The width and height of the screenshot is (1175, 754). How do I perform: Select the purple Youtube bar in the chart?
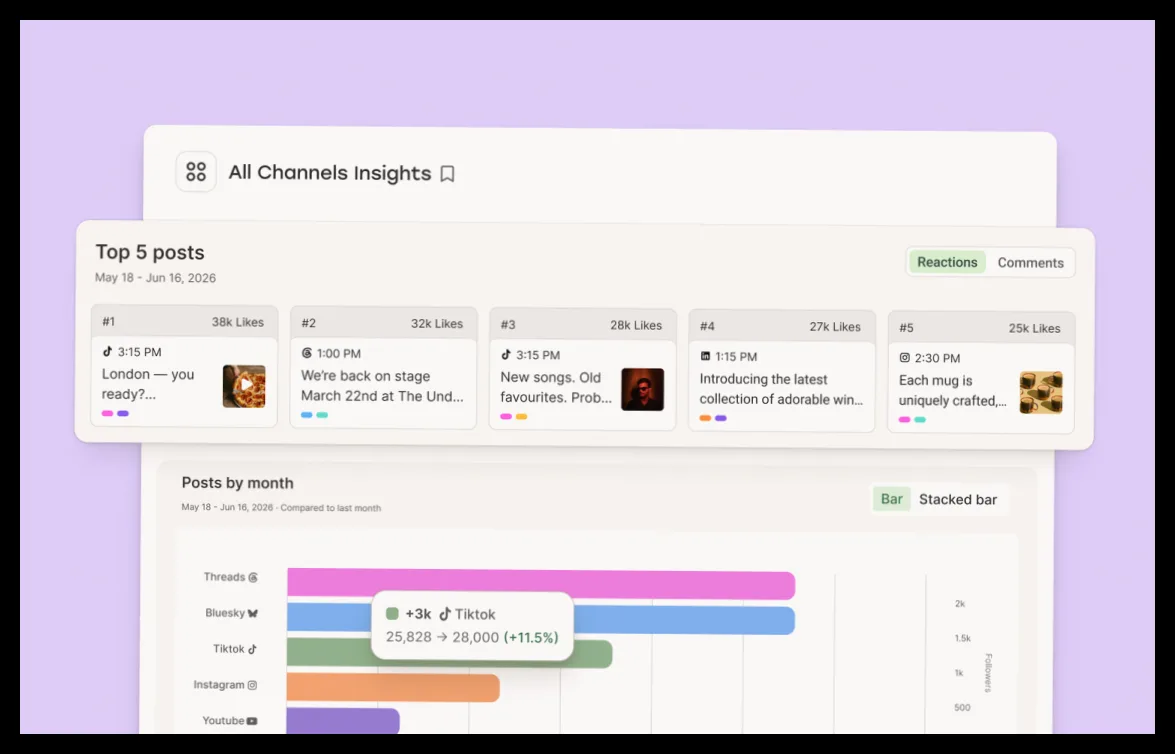343,721
